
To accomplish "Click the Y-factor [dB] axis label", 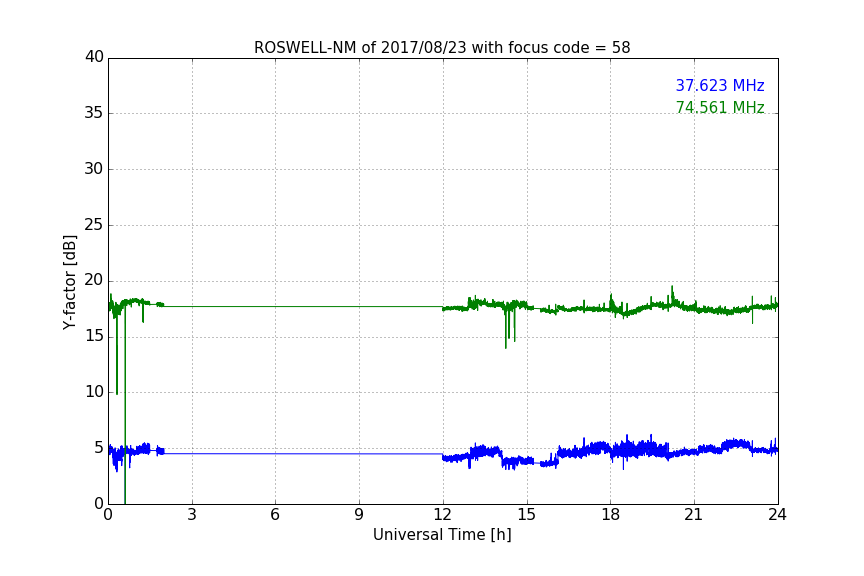I will 69,282.
